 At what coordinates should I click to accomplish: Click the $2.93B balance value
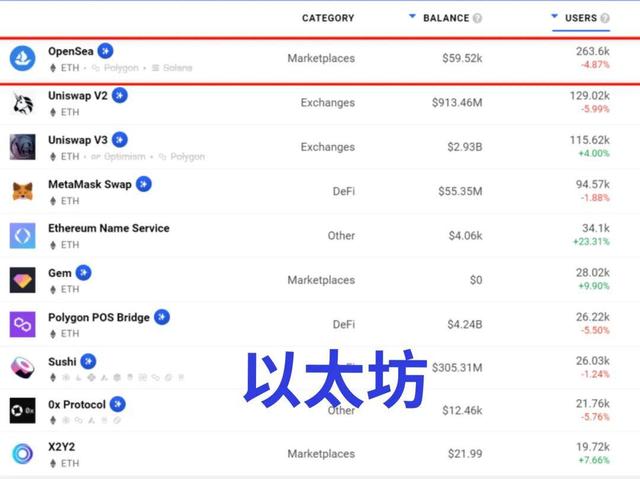465,147
